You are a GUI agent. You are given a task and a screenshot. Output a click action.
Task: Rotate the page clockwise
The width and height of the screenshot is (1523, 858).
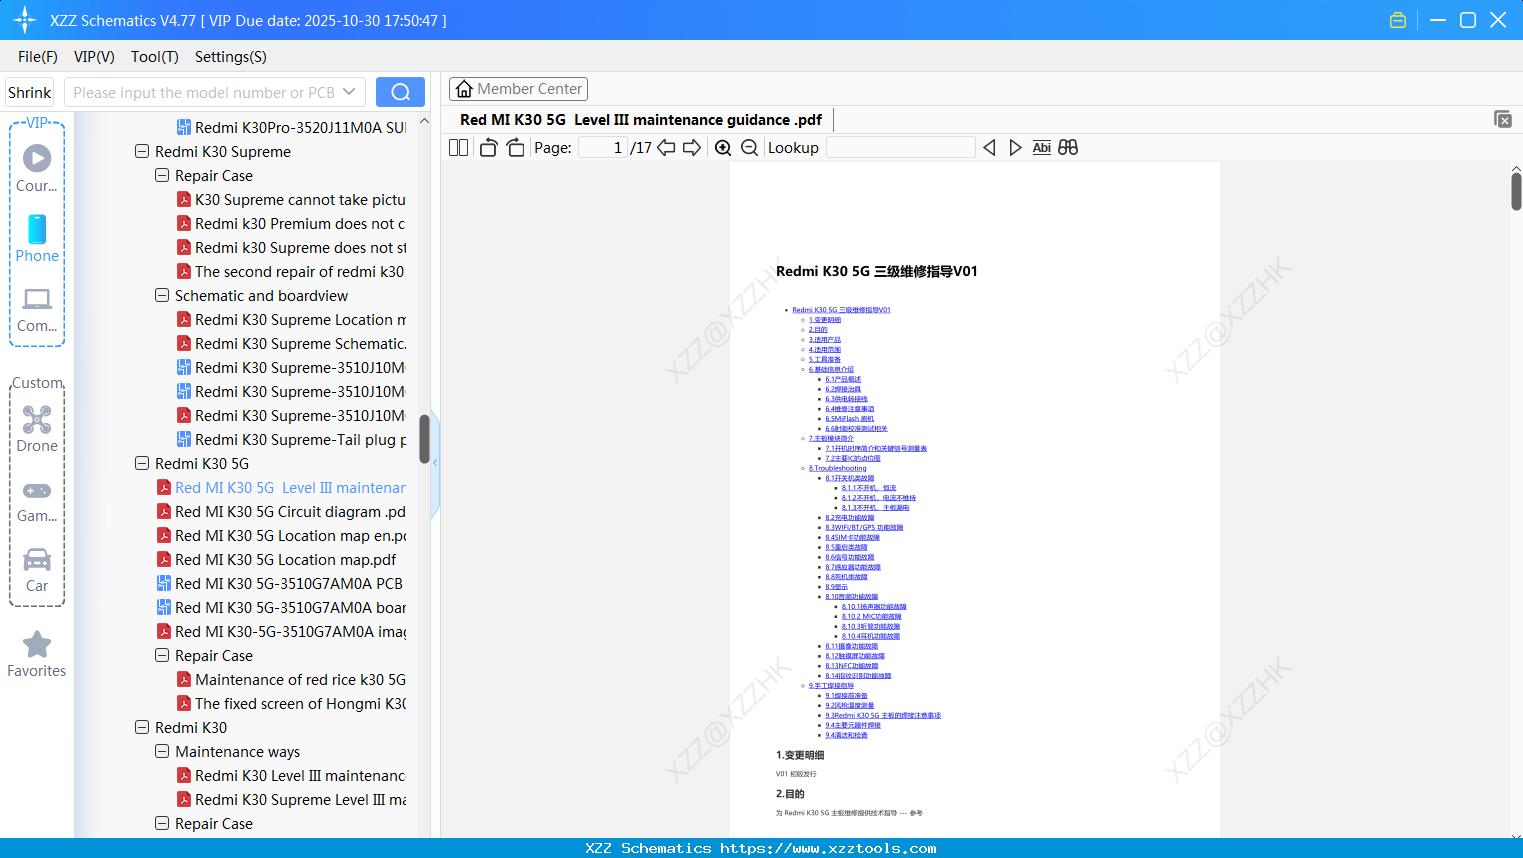(x=515, y=148)
